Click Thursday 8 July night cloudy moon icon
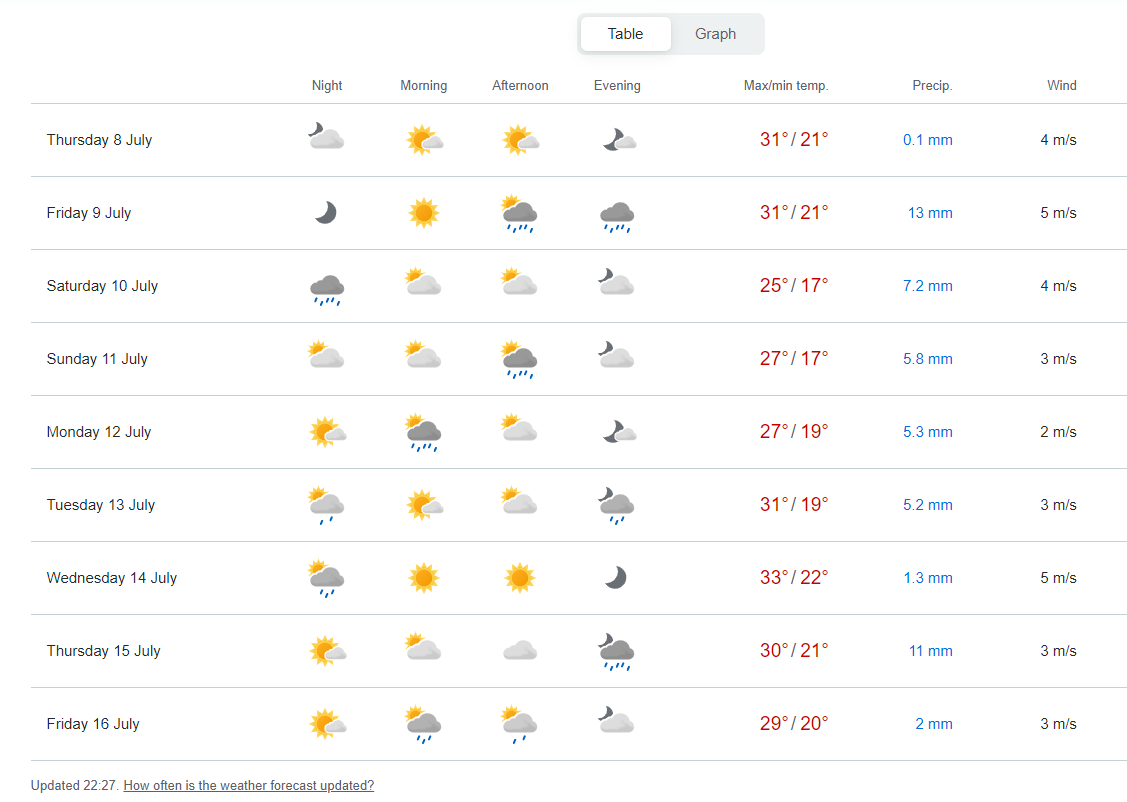The width and height of the screenshot is (1127, 802). pyautogui.click(x=326, y=137)
